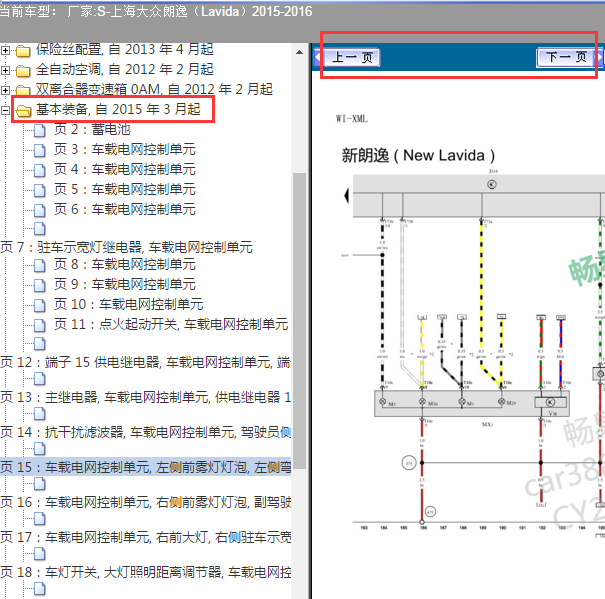The width and height of the screenshot is (605, 599).
Task: Click document icon beside 页 5
Action: [39, 191]
